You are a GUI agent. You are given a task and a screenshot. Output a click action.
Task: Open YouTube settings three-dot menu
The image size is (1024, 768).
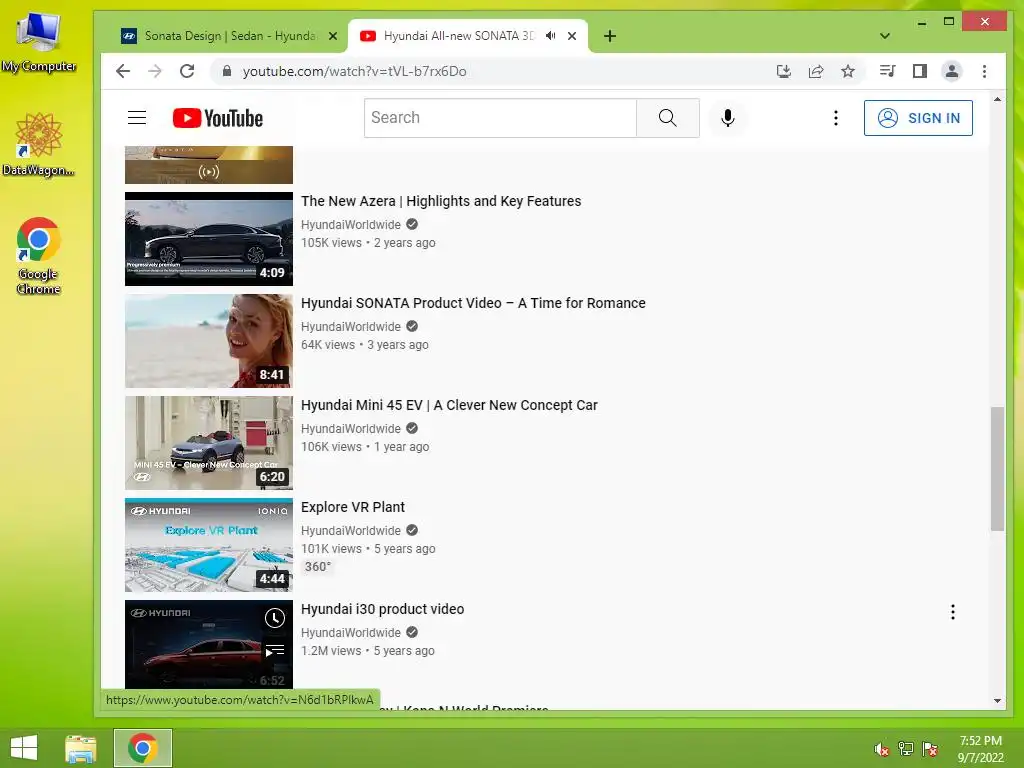pos(835,118)
